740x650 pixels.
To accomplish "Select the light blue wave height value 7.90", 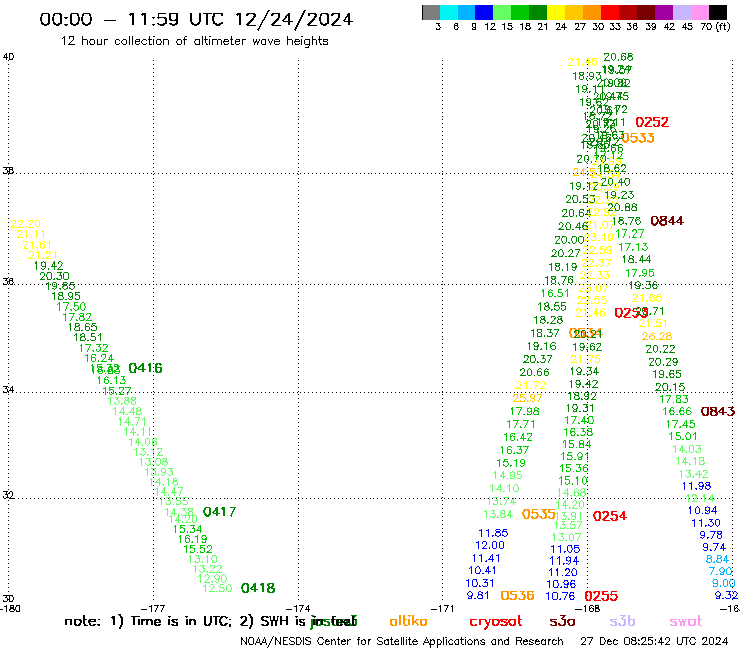I will [x=721, y=571].
